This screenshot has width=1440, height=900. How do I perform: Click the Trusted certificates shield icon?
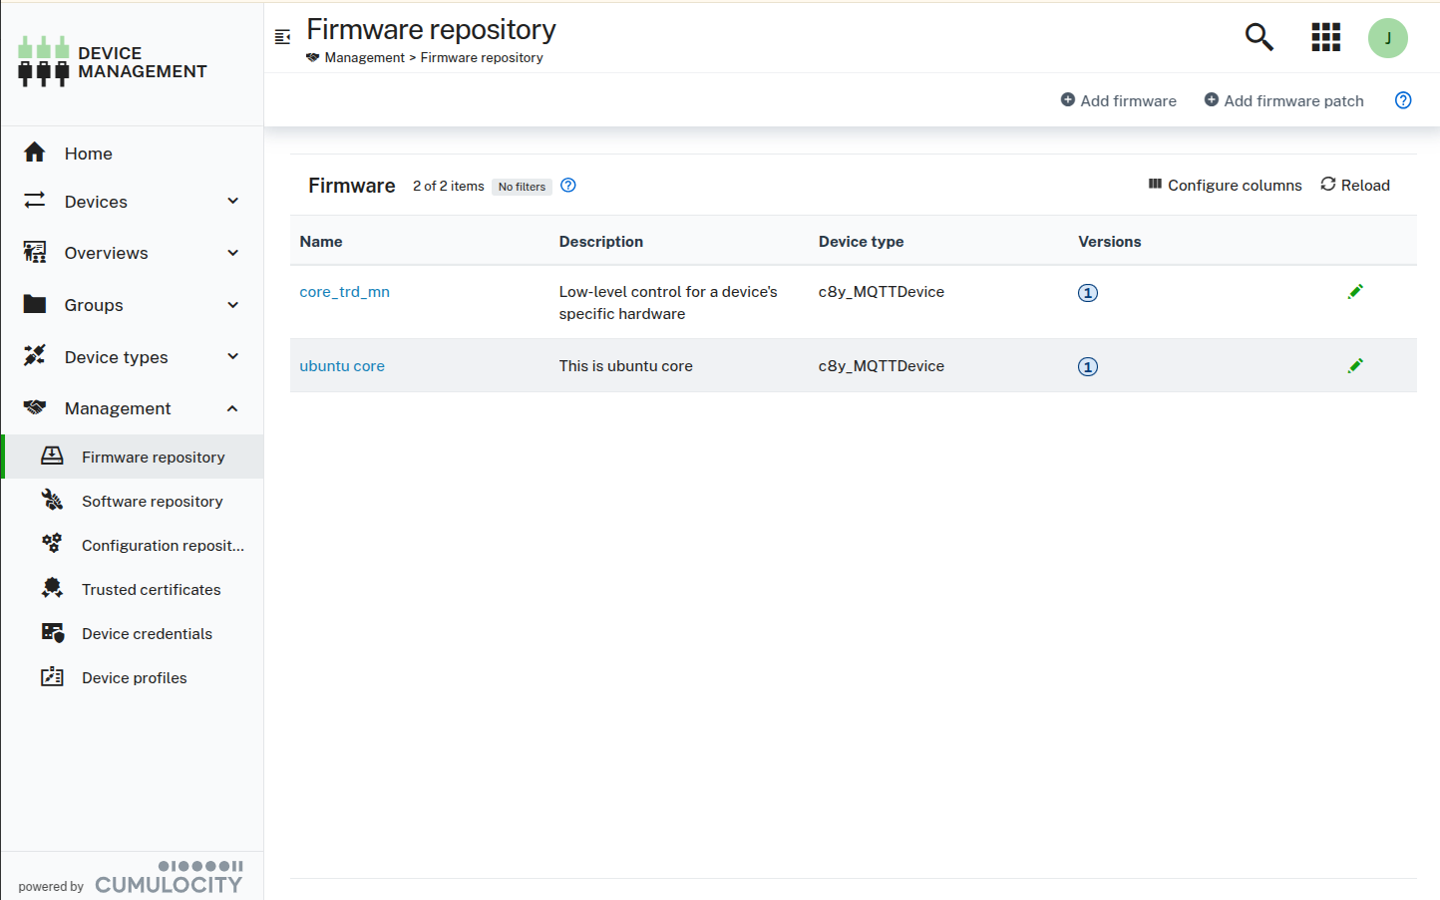[53, 589]
